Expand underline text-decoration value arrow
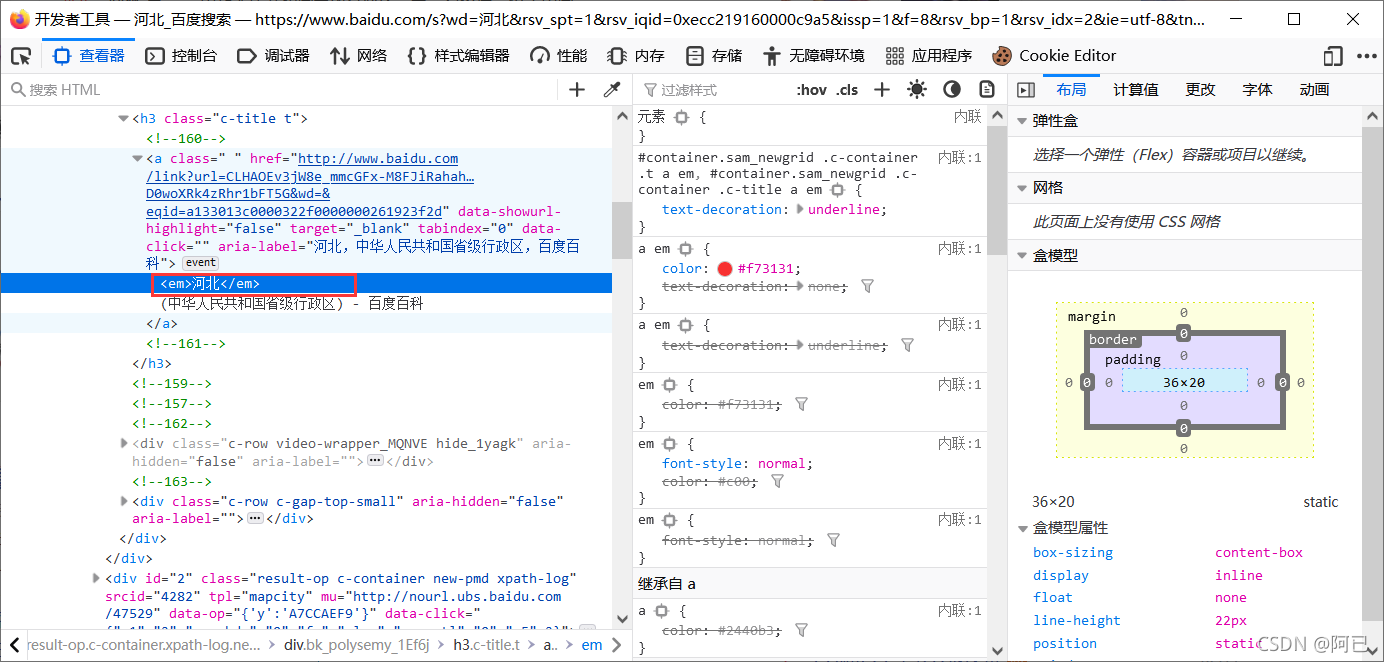This screenshot has height=662, width=1384. [x=799, y=210]
